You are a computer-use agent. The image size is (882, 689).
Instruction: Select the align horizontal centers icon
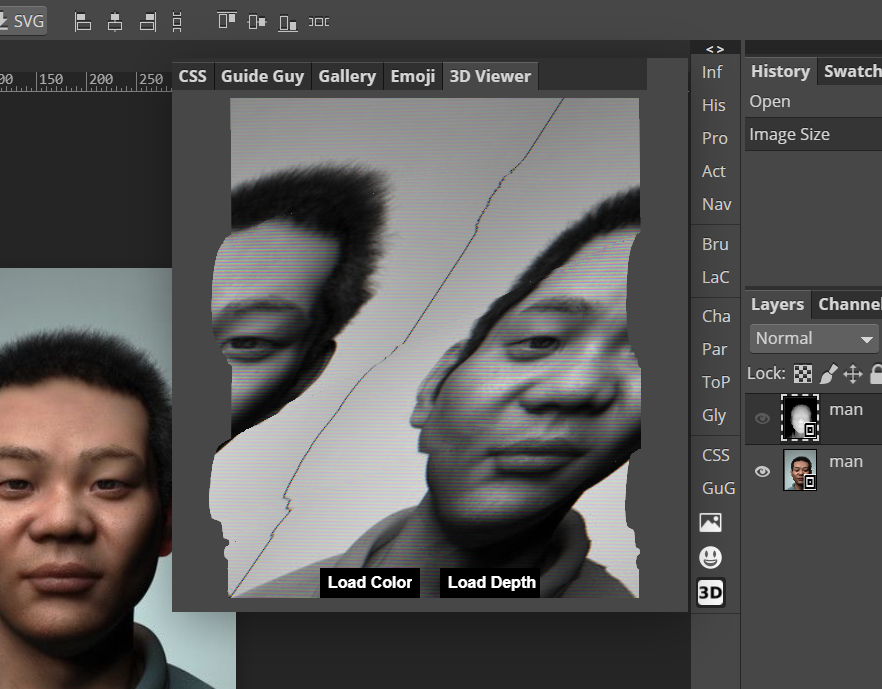115,20
